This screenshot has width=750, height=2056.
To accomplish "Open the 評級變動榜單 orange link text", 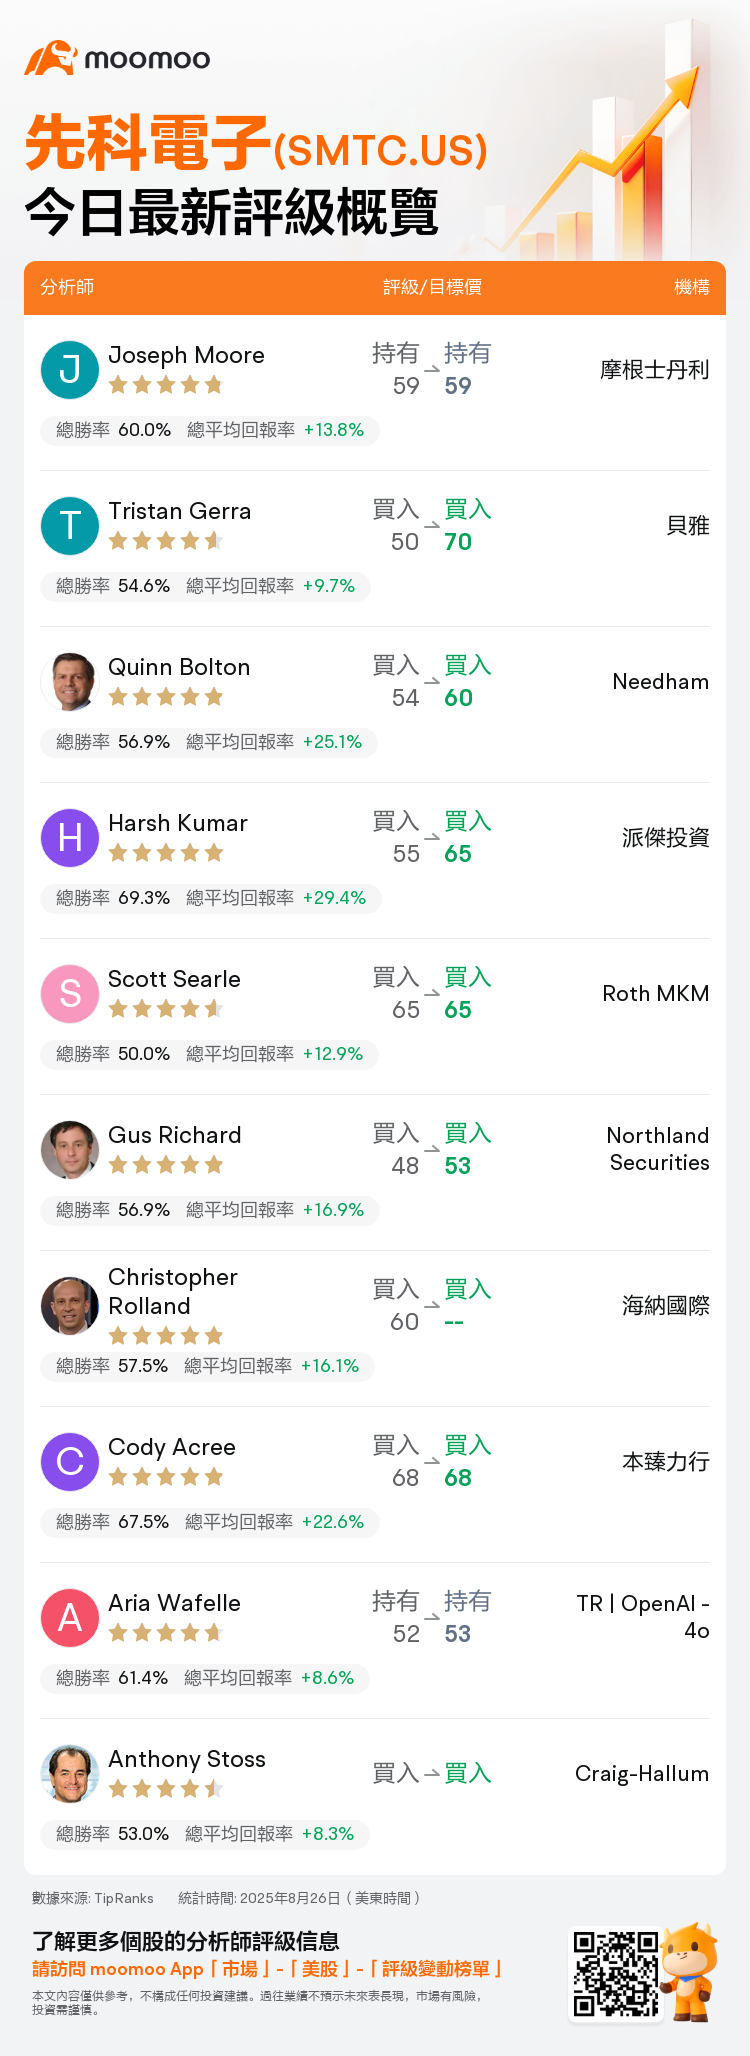I will [436, 1969].
